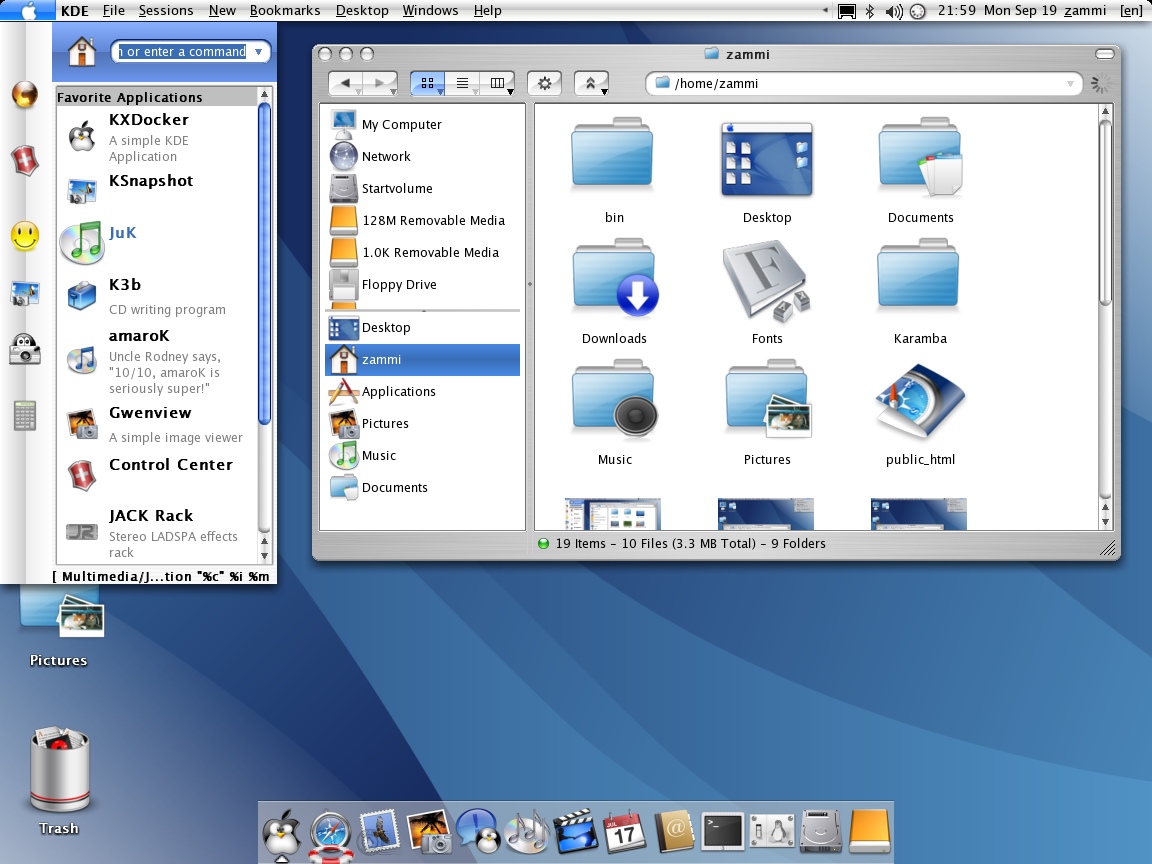The height and width of the screenshot is (864, 1152).
Task: Open the command field dropdown arrow
Action: click(x=259, y=51)
